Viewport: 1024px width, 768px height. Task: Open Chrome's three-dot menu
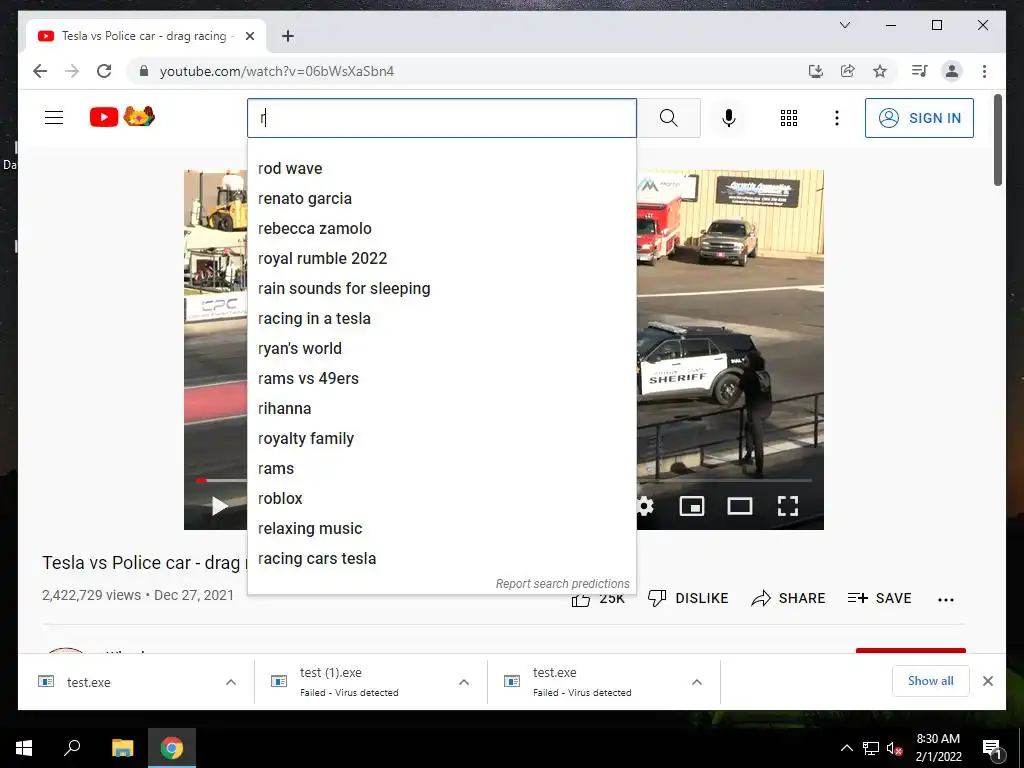point(984,71)
